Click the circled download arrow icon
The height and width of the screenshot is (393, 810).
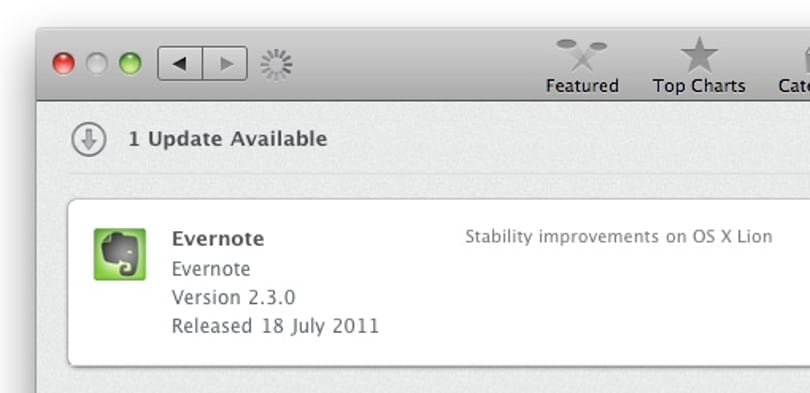pyautogui.click(x=89, y=139)
